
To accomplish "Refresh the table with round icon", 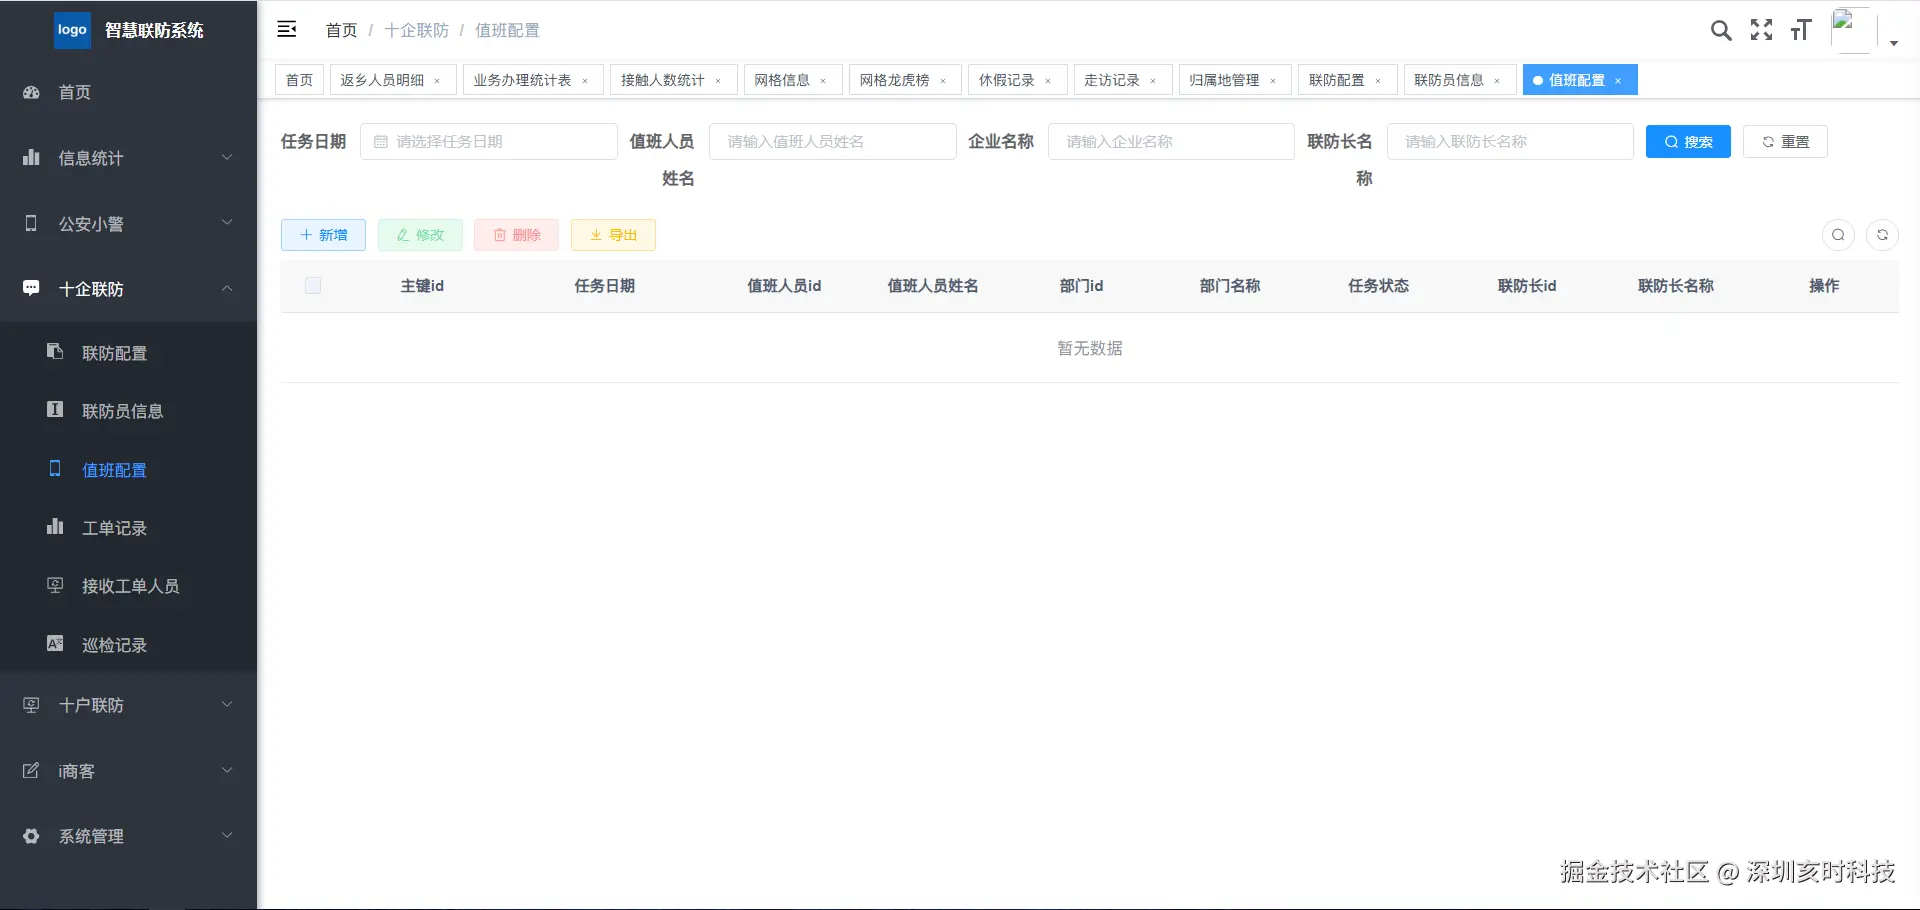I will click(1882, 235).
